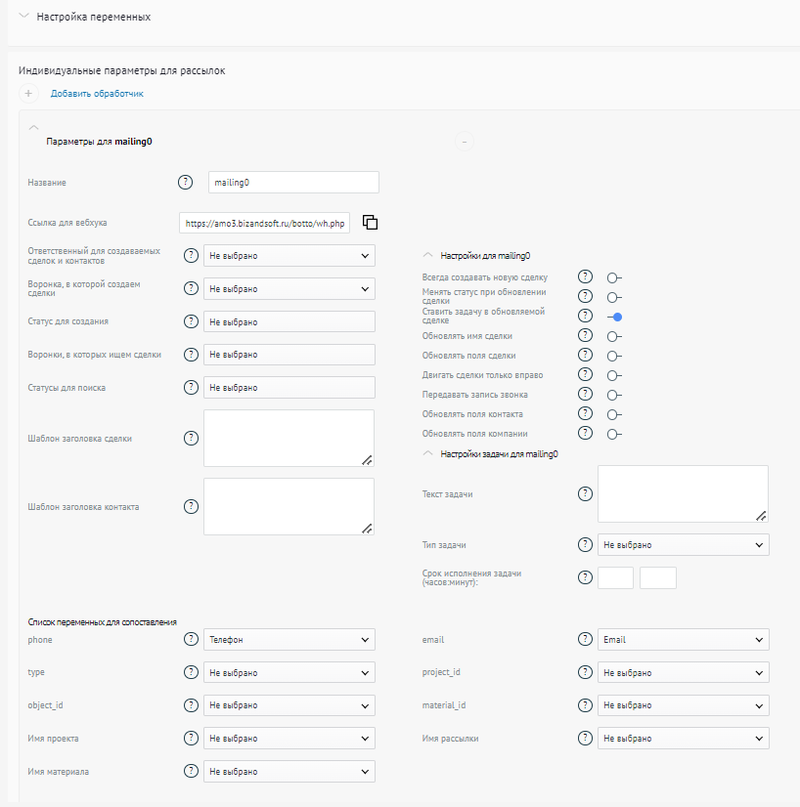Open Воронка, в которой создаем сделки dropdown
This screenshot has height=807, width=800.
pos(289,289)
